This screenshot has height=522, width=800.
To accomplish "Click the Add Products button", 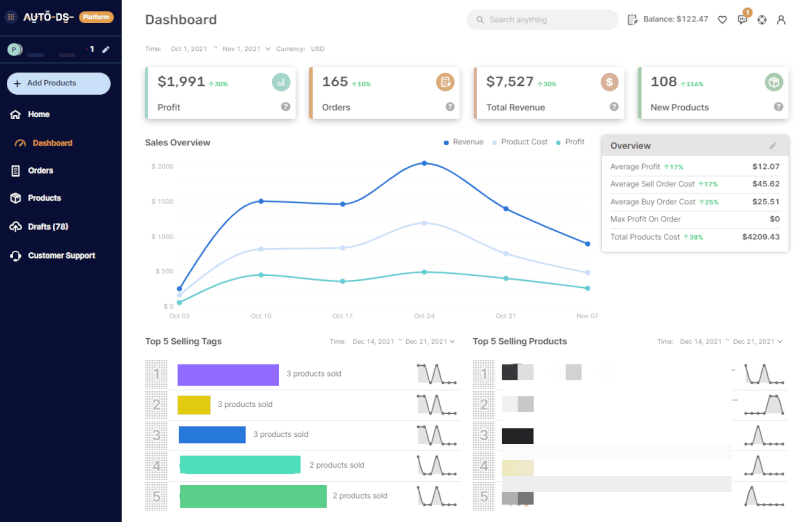I will (58, 83).
